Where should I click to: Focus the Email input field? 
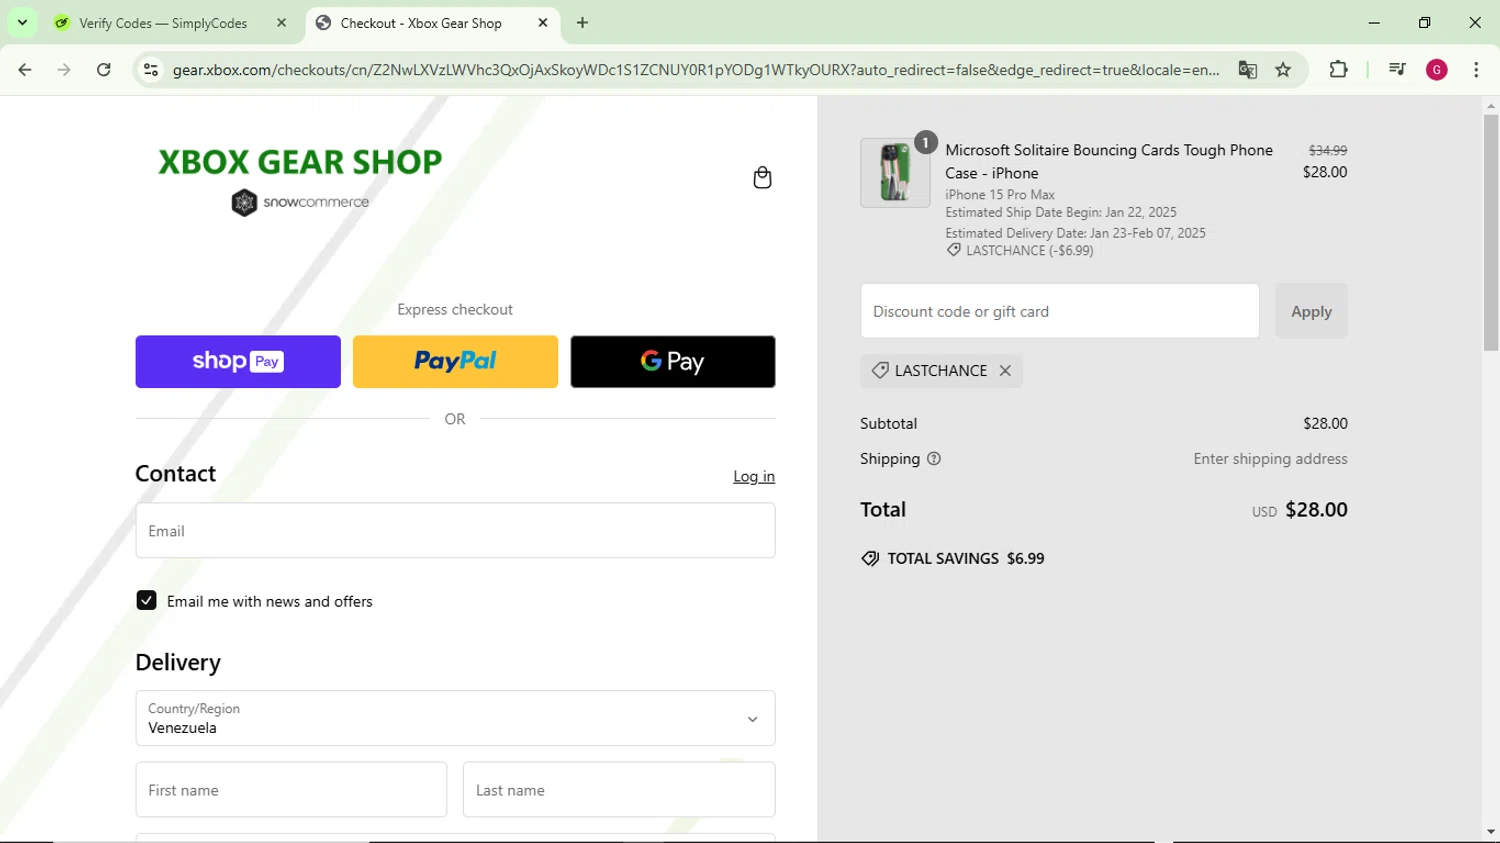[455, 531]
